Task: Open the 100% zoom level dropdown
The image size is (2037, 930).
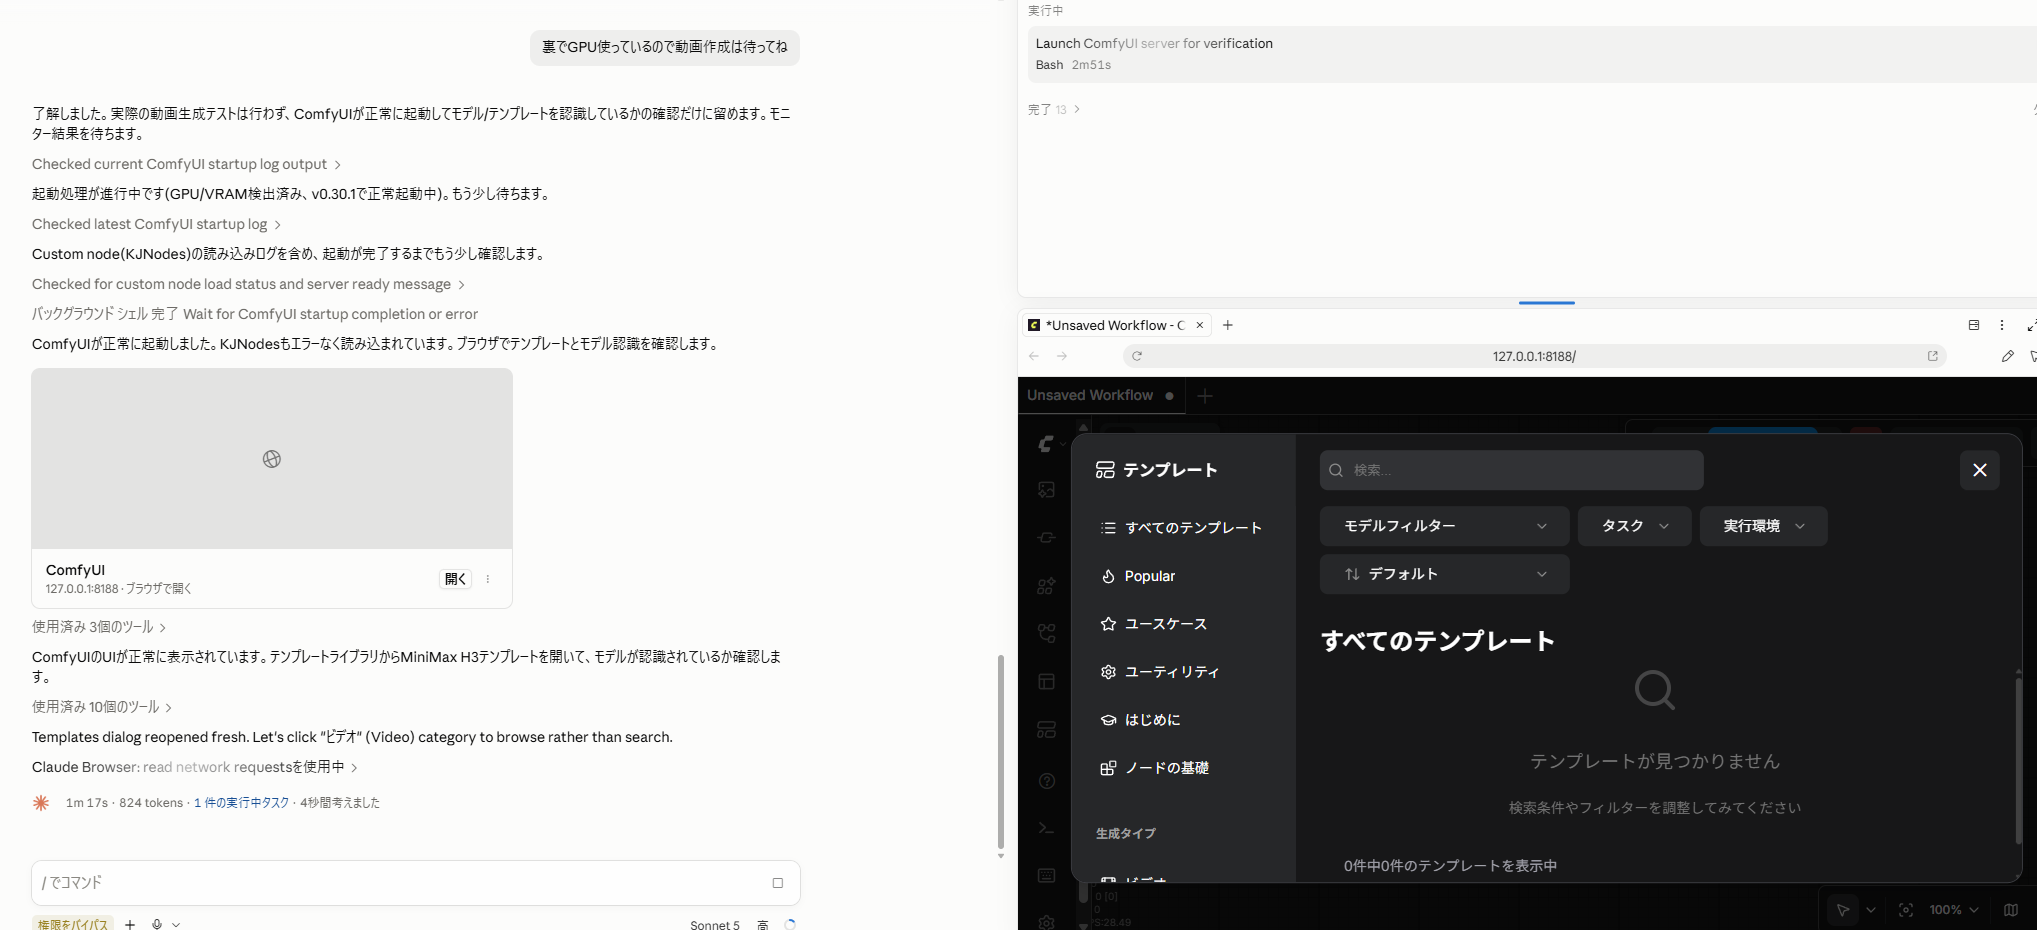Action: (1954, 910)
